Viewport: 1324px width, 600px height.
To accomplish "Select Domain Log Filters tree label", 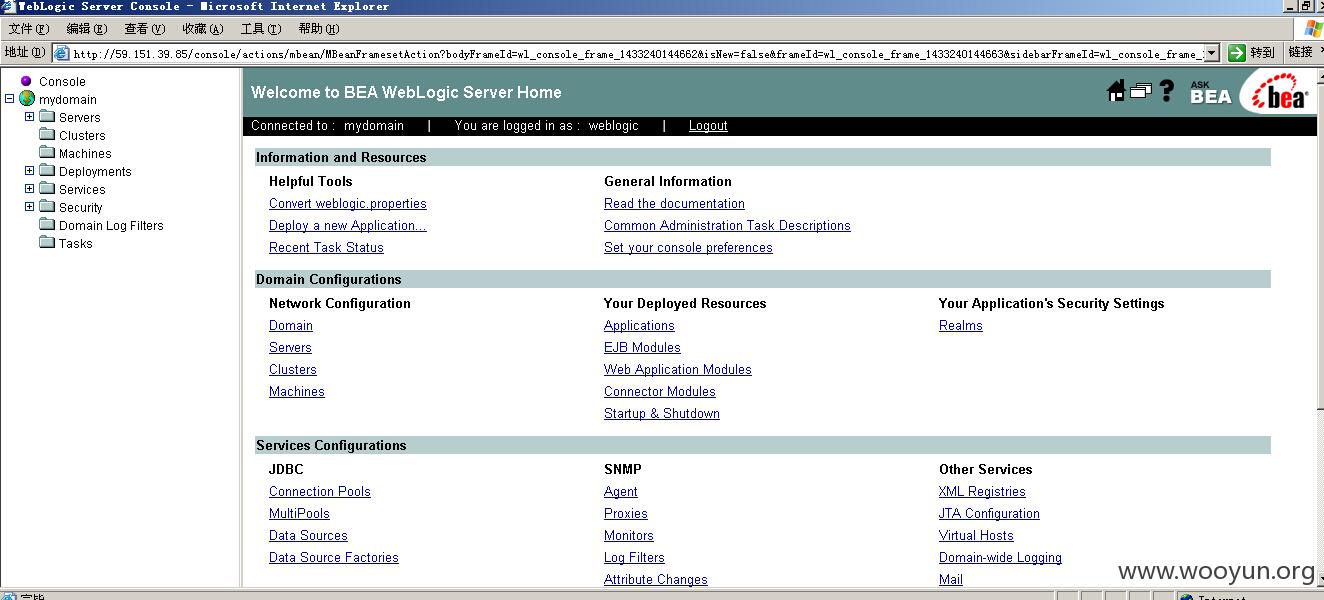I will click(x=111, y=226).
